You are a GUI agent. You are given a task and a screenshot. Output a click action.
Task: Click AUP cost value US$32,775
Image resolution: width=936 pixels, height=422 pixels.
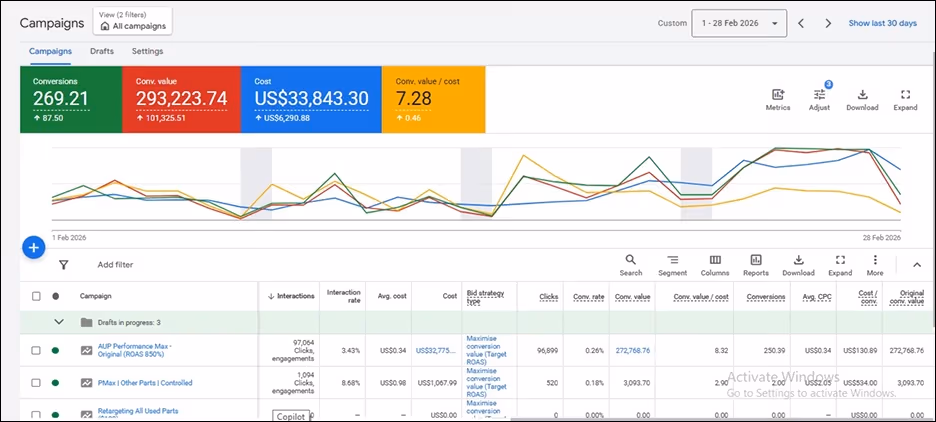436,351
